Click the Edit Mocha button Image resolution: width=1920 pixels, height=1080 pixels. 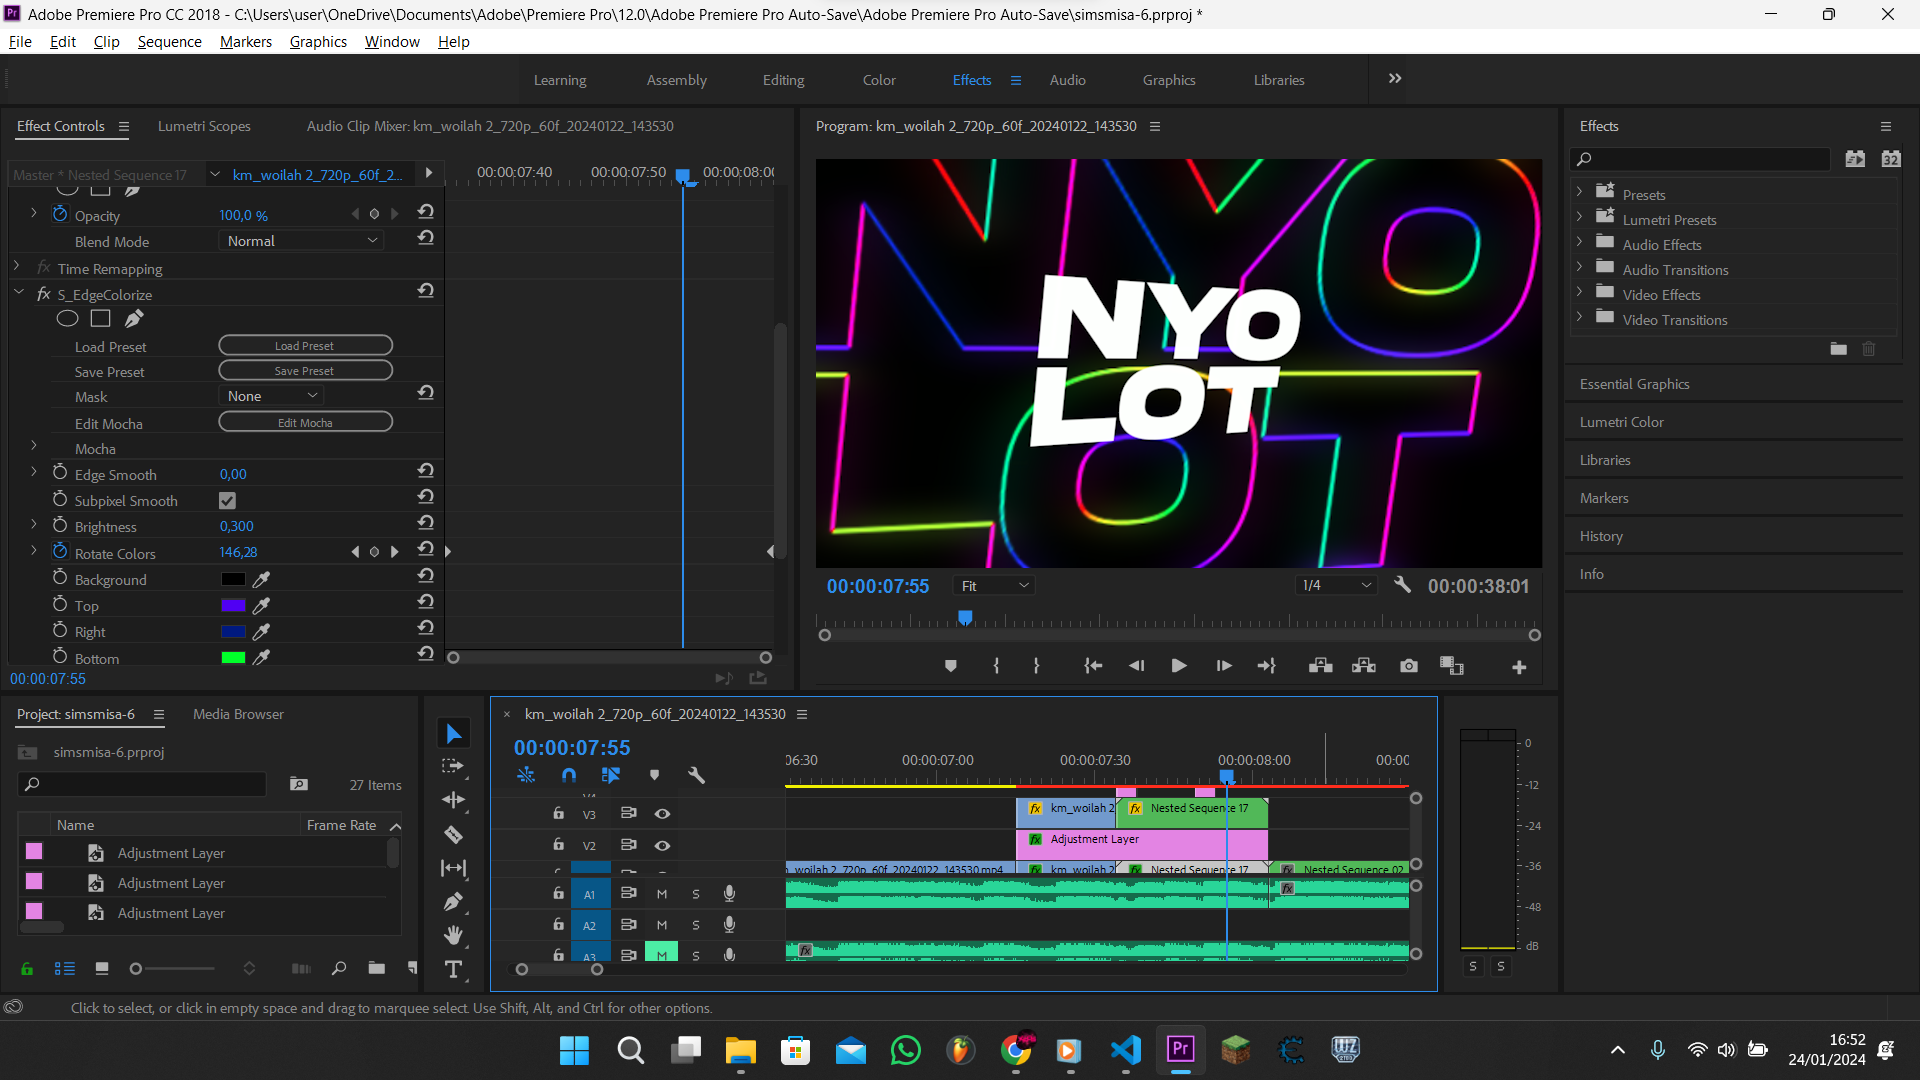tap(305, 422)
